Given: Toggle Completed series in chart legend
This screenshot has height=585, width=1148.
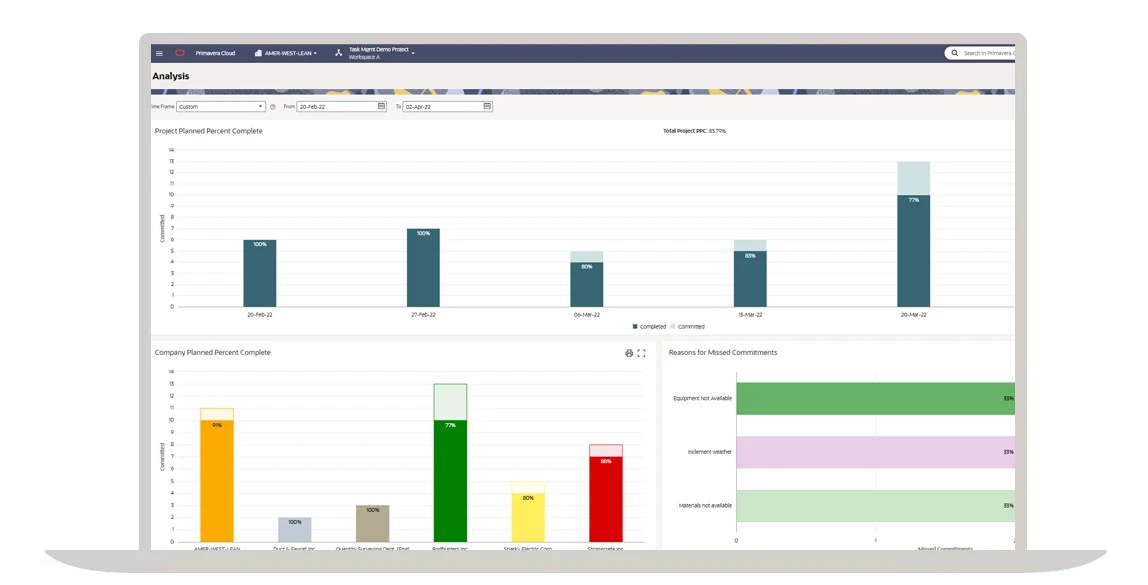Looking at the screenshot, I should [649, 326].
